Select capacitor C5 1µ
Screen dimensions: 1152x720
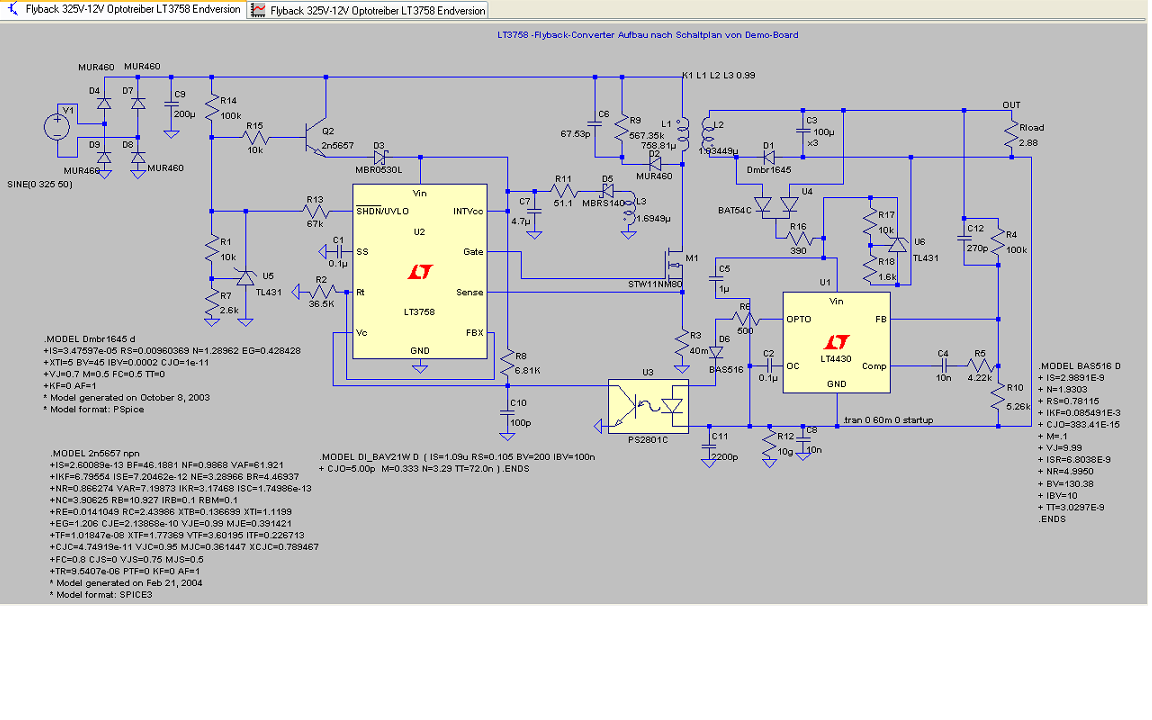[x=716, y=279]
